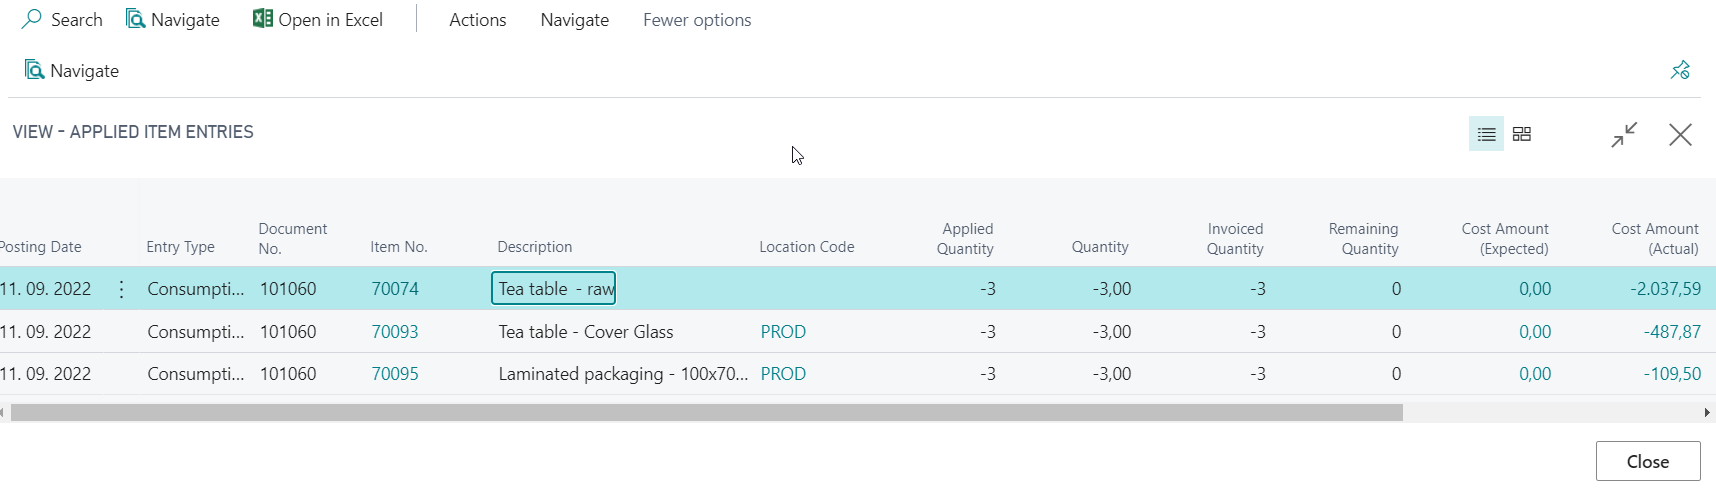Image resolution: width=1716 pixels, height=495 pixels.
Task: Click the Tea table - raw description field
Action: [x=553, y=289]
